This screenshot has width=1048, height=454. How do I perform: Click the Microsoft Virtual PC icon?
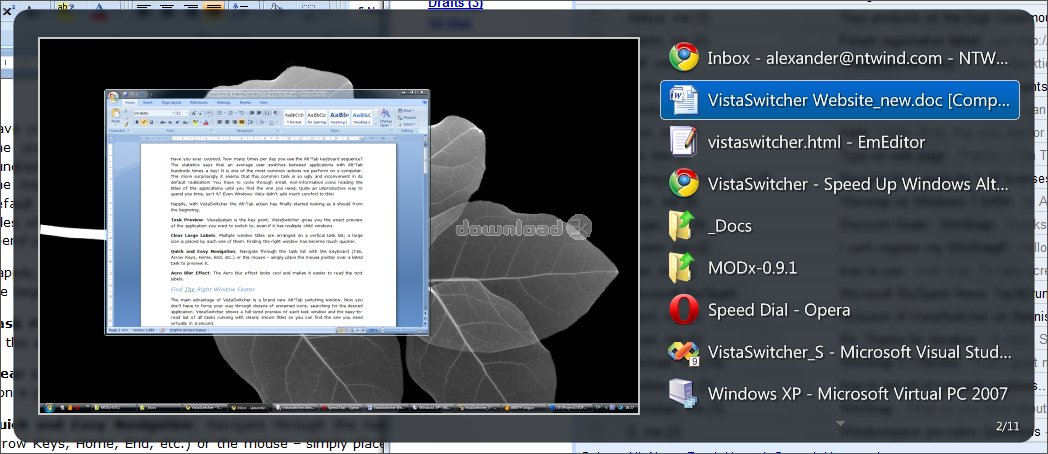point(684,393)
